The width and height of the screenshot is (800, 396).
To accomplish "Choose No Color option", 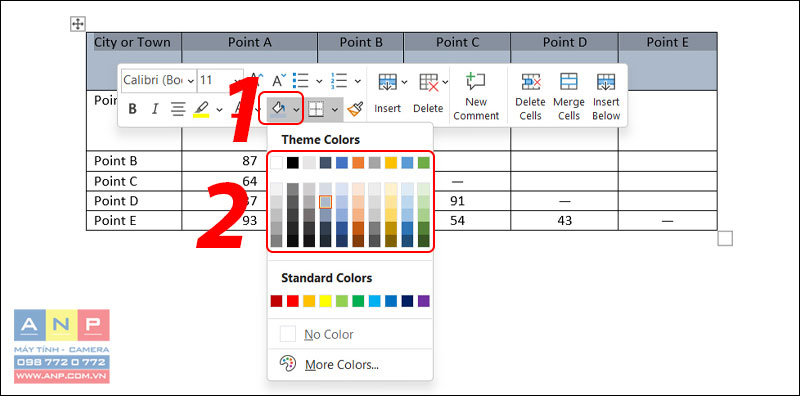I will 329,335.
